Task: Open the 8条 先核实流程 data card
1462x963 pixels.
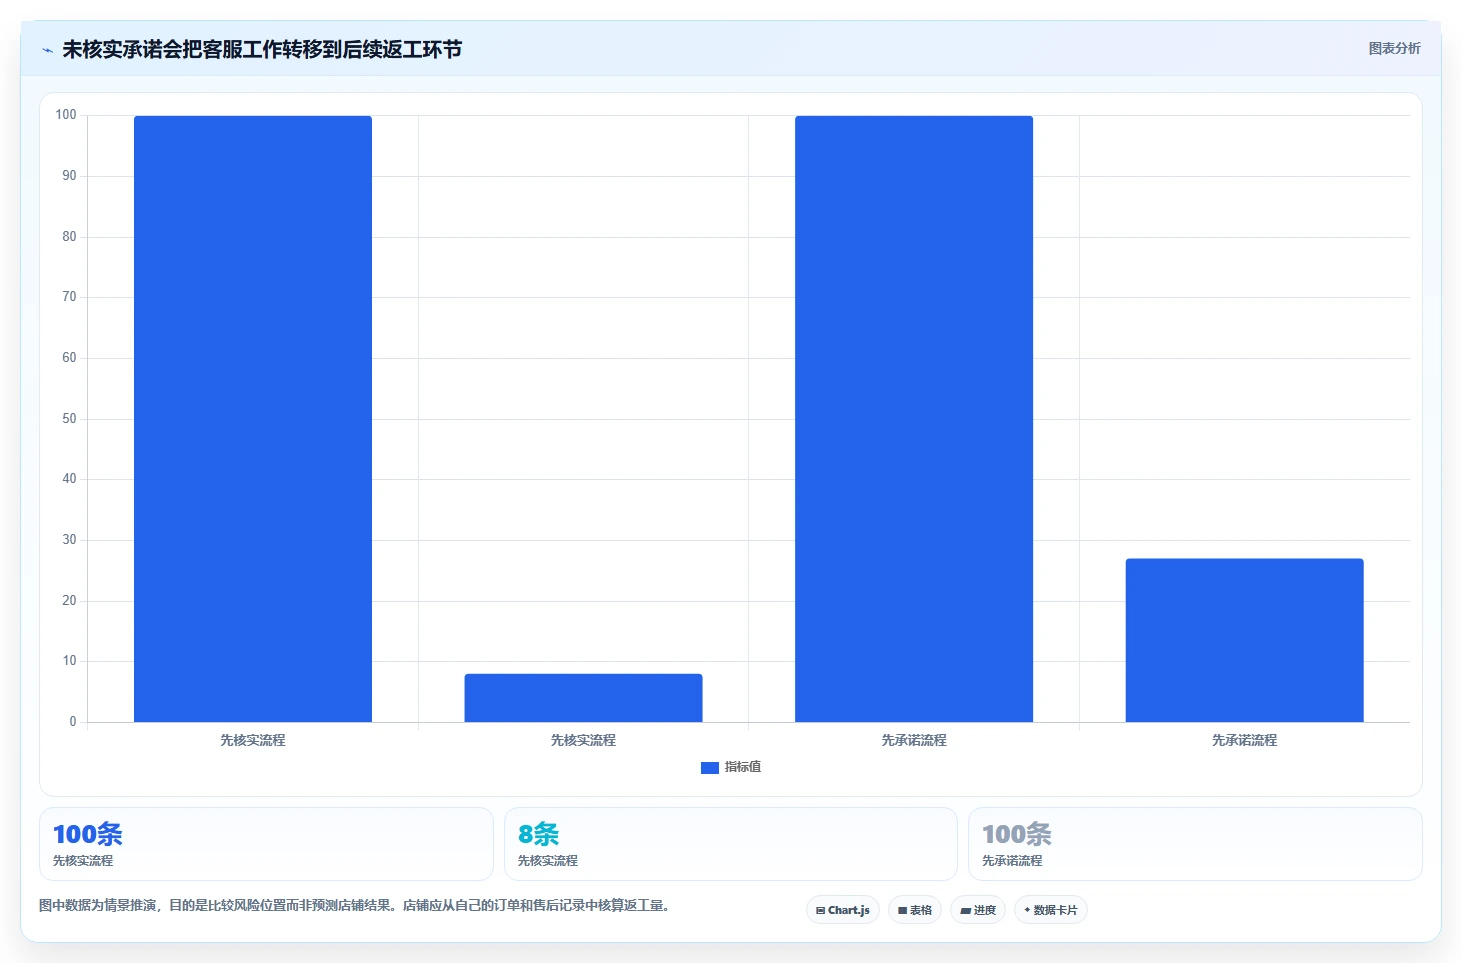Action: pyautogui.click(x=731, y=844)
